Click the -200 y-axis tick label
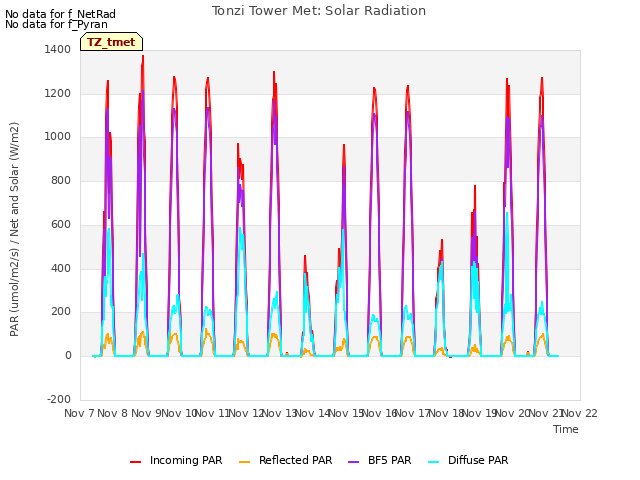The height and width of the screenshot is (480, 640). pos(59,399)
